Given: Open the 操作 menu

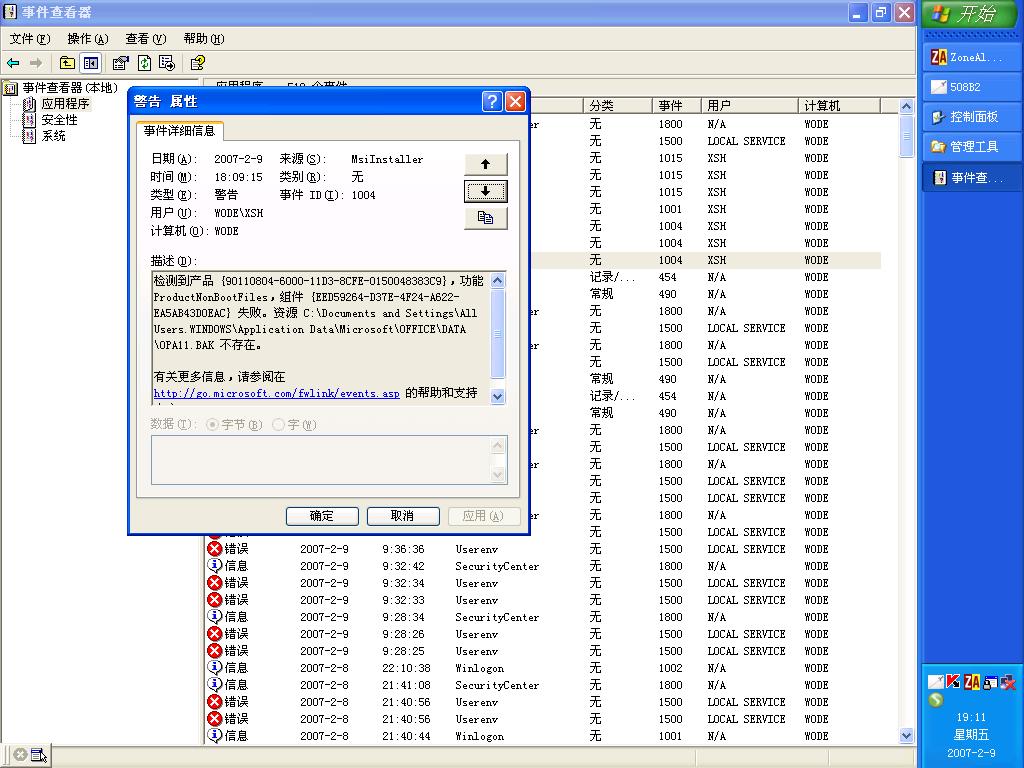Looking at the screenshot, I should [88, 39].
